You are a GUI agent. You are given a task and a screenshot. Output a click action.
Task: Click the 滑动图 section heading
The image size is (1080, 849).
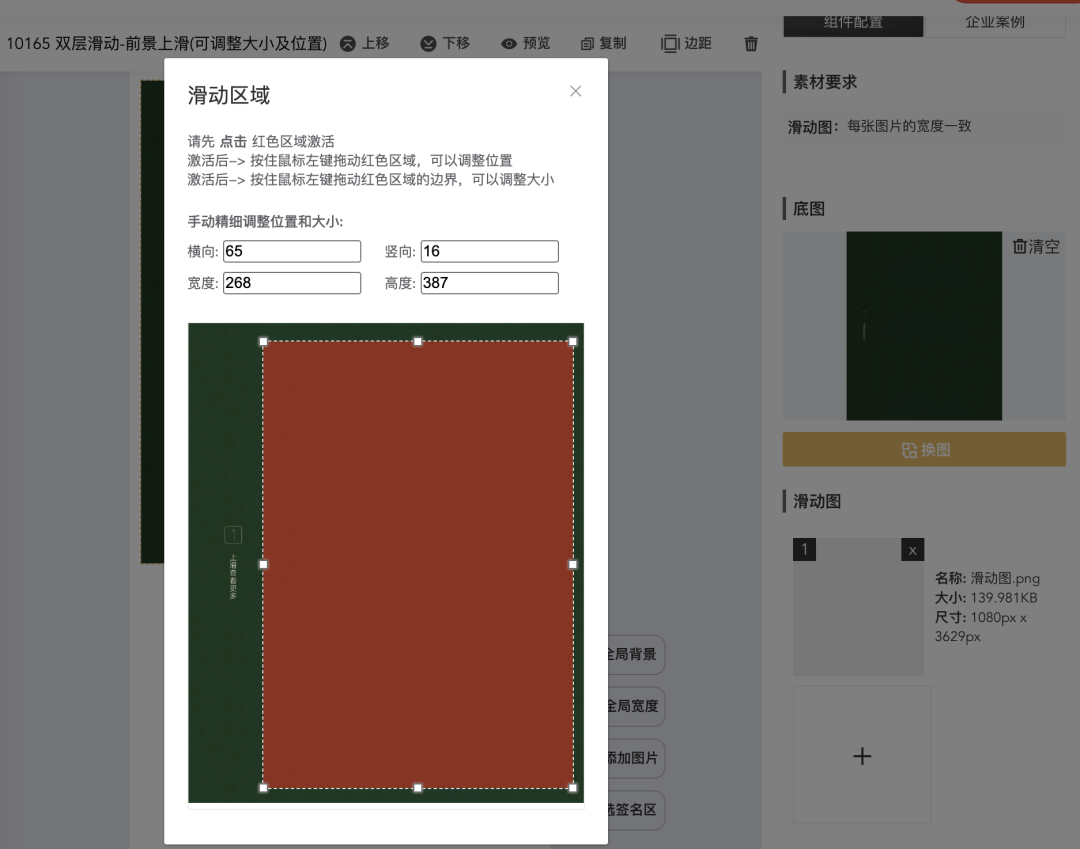817,501
